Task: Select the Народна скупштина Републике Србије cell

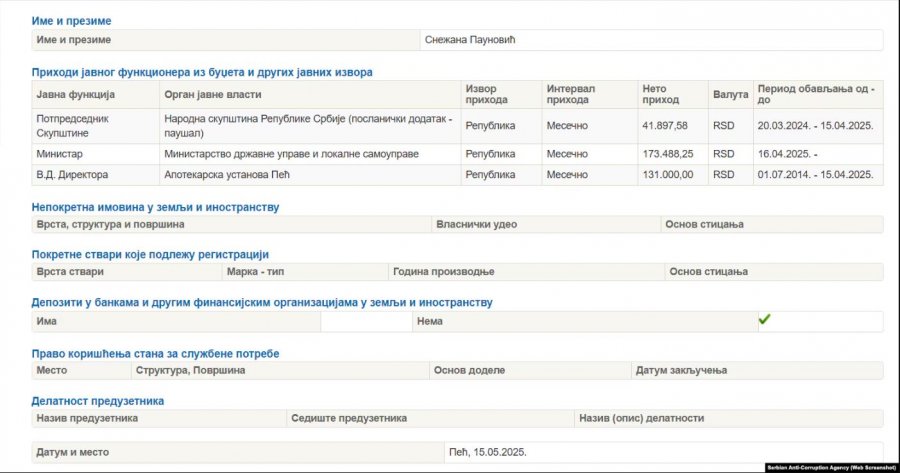Action: click(308, 126)
